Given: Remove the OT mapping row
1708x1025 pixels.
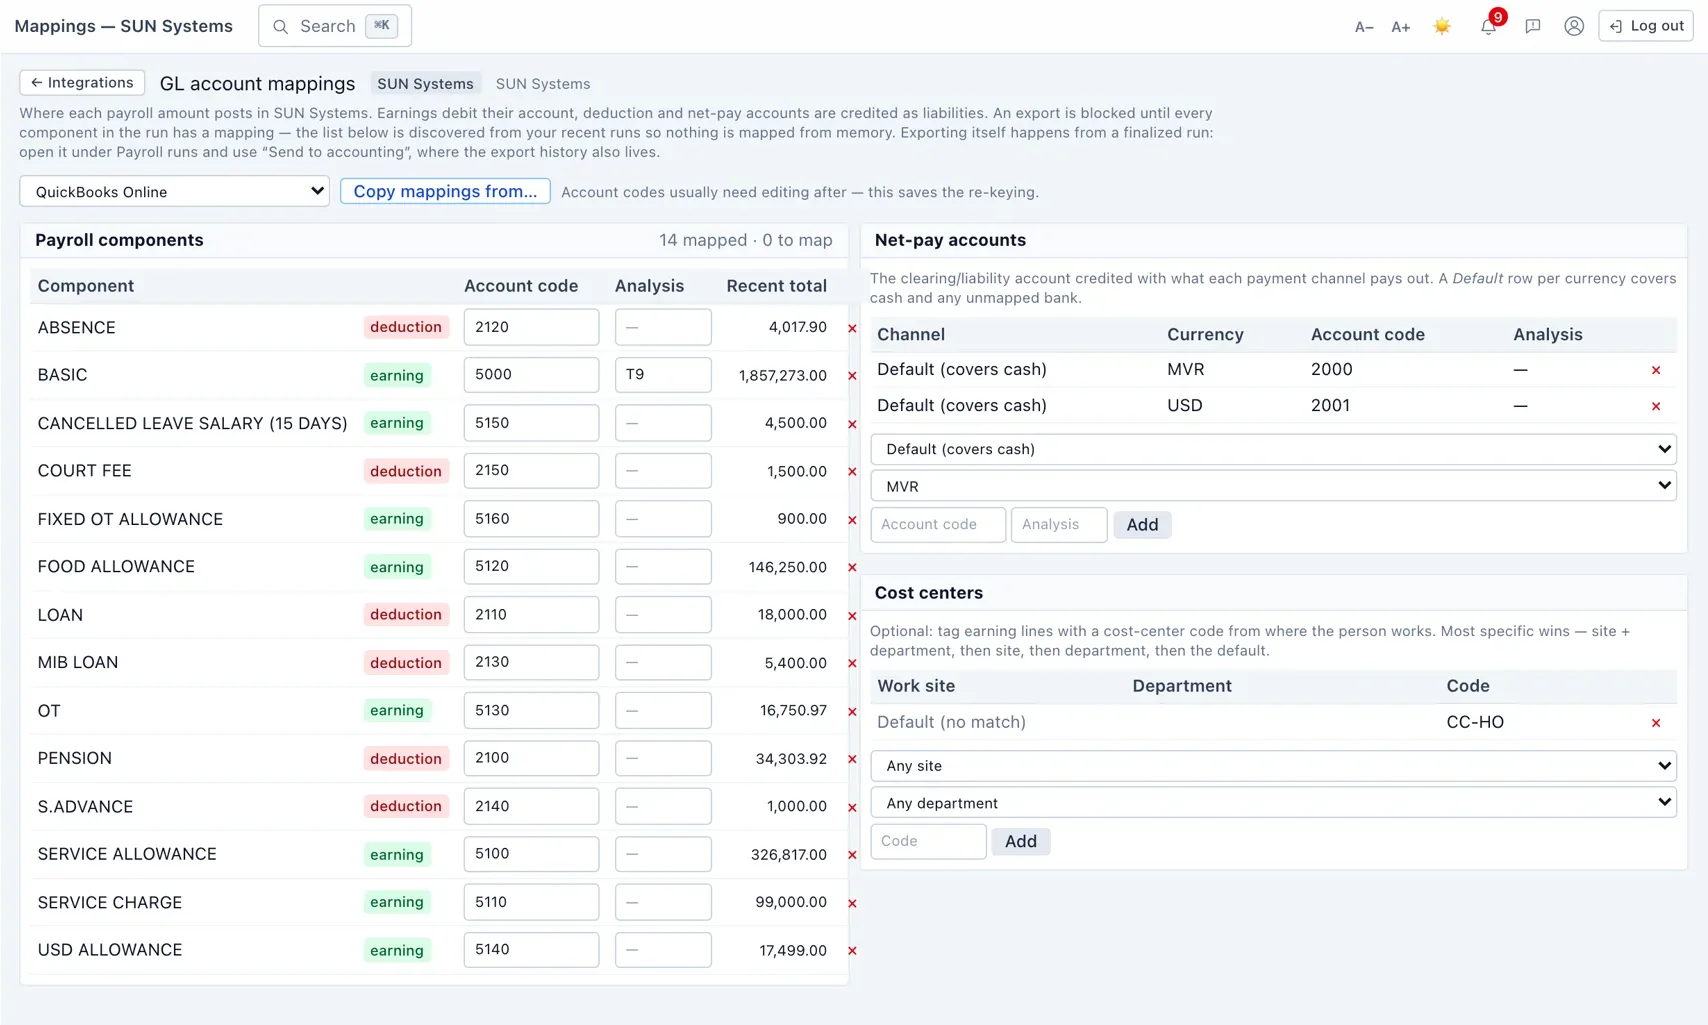Looking at the screenshot, I should [852, 711].
